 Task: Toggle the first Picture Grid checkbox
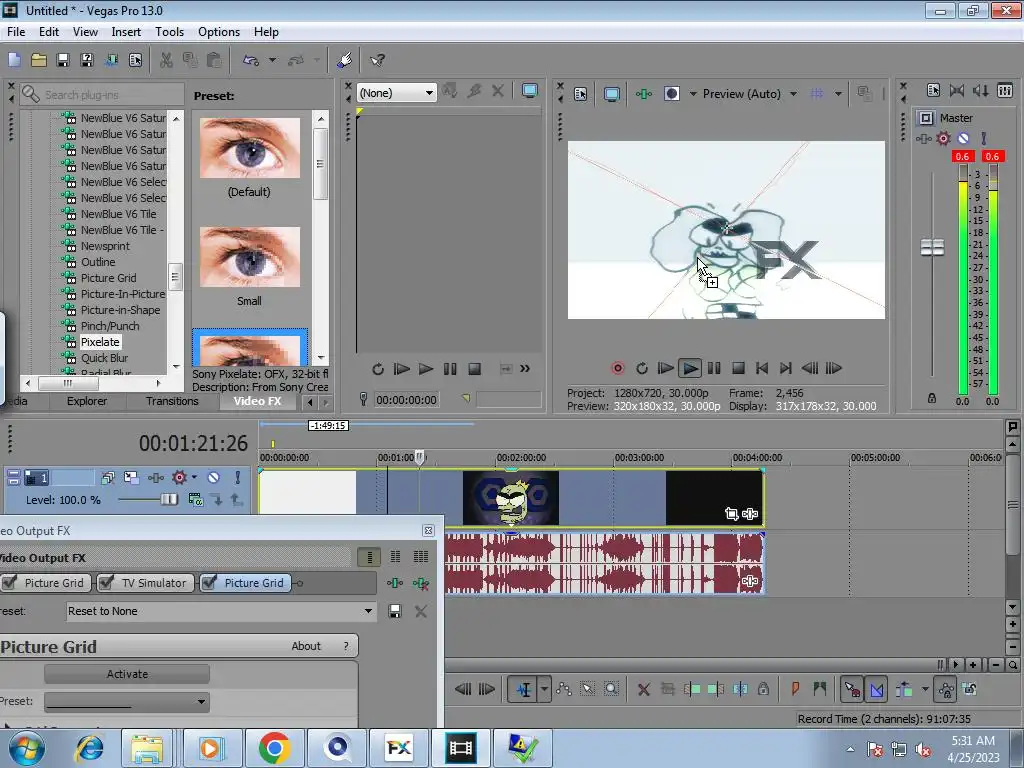click(10, 583)
